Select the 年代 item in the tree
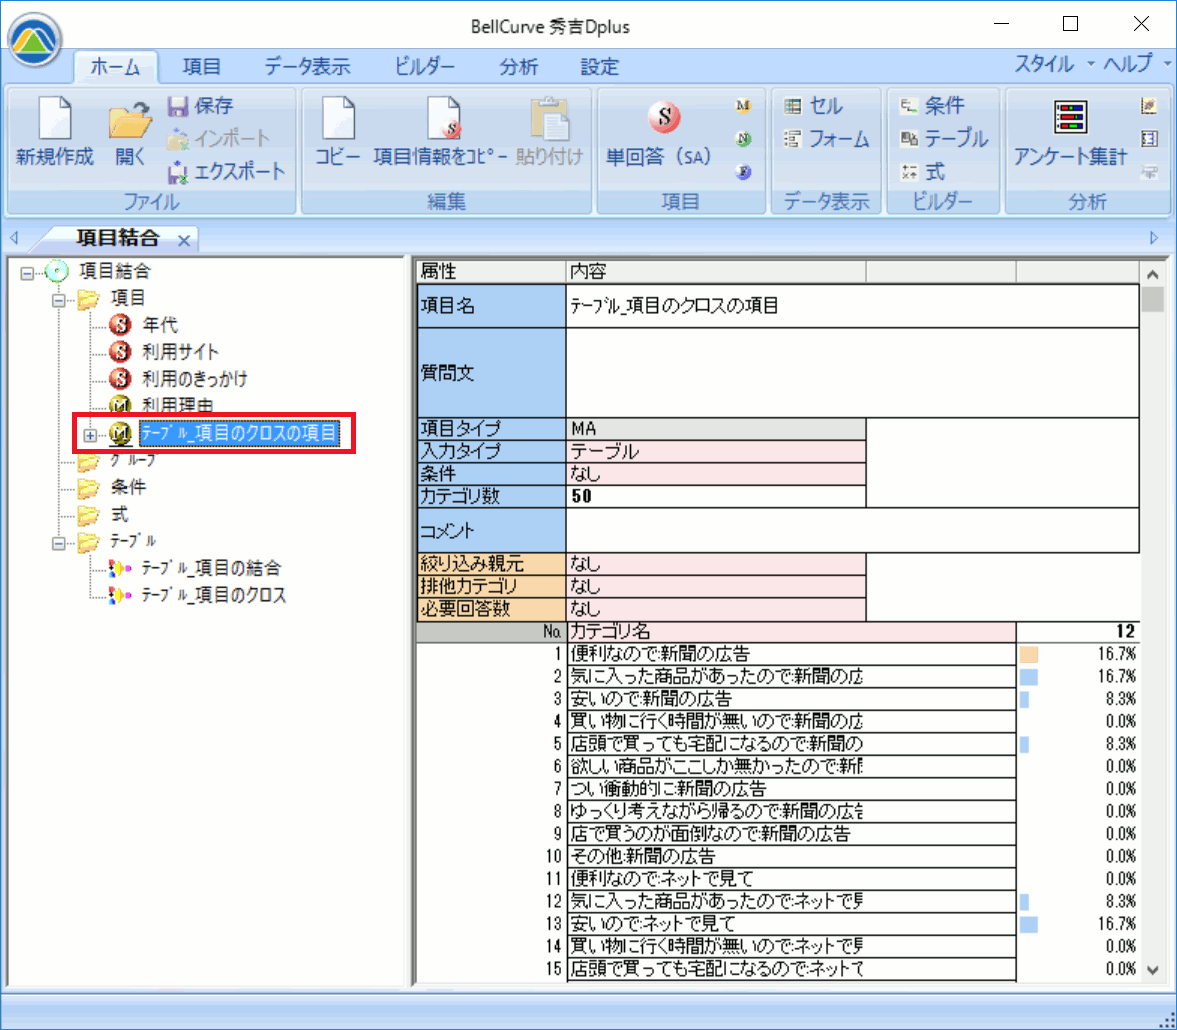 [160, 325]
